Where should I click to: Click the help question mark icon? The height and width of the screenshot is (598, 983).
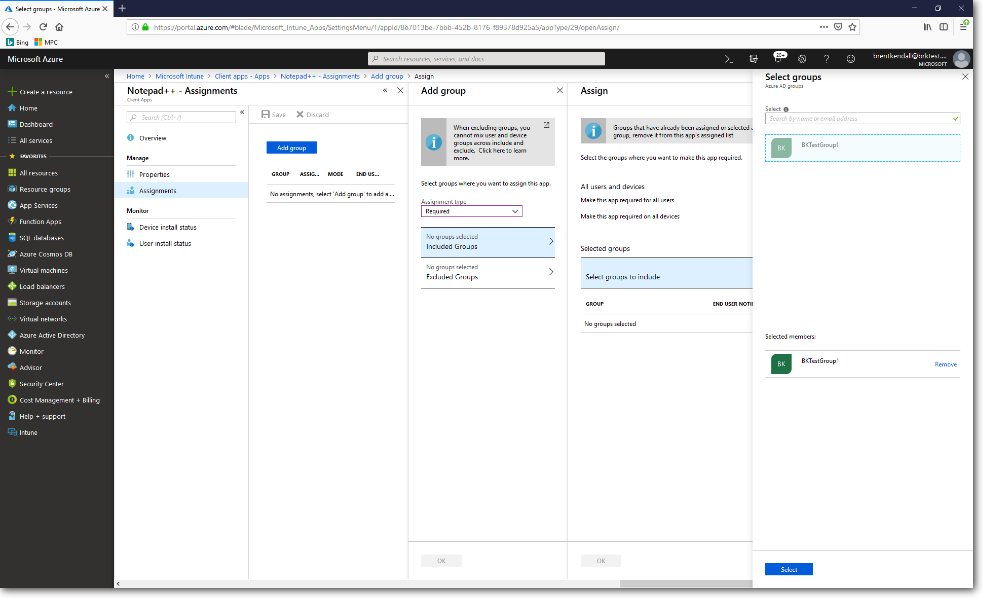[x=826, y=59]
